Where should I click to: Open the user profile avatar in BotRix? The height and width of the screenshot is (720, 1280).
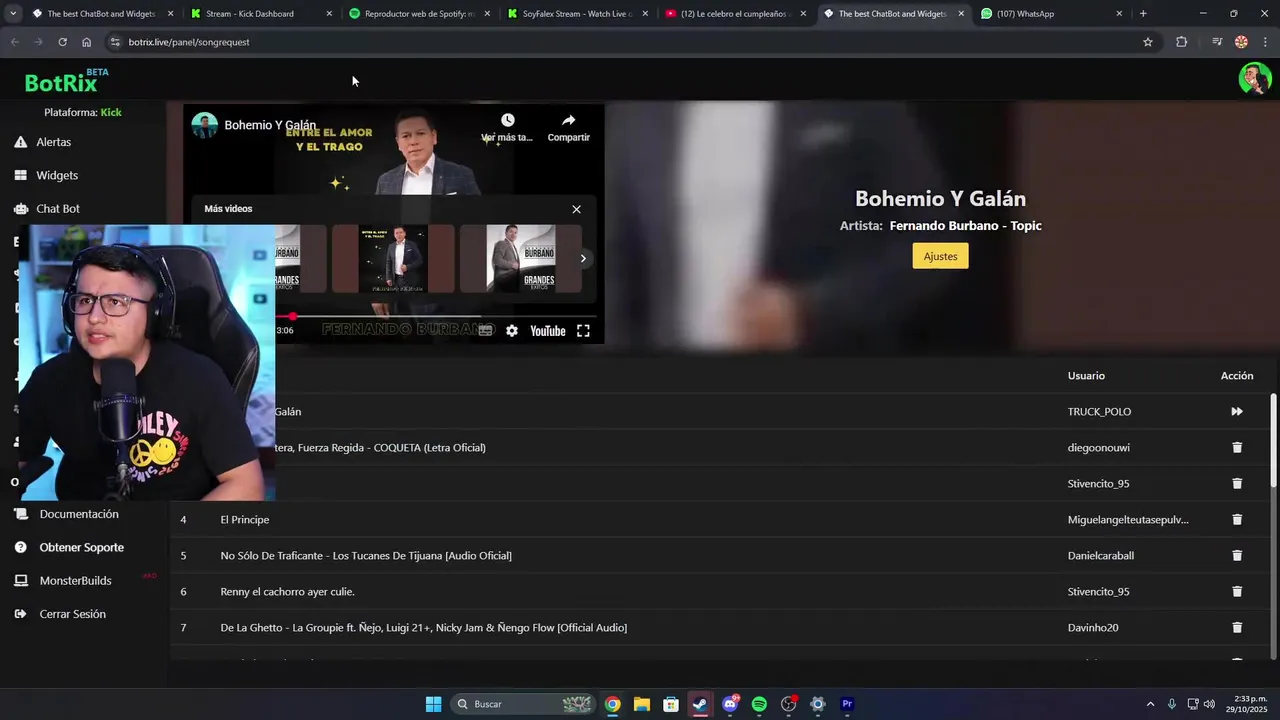1254,78
